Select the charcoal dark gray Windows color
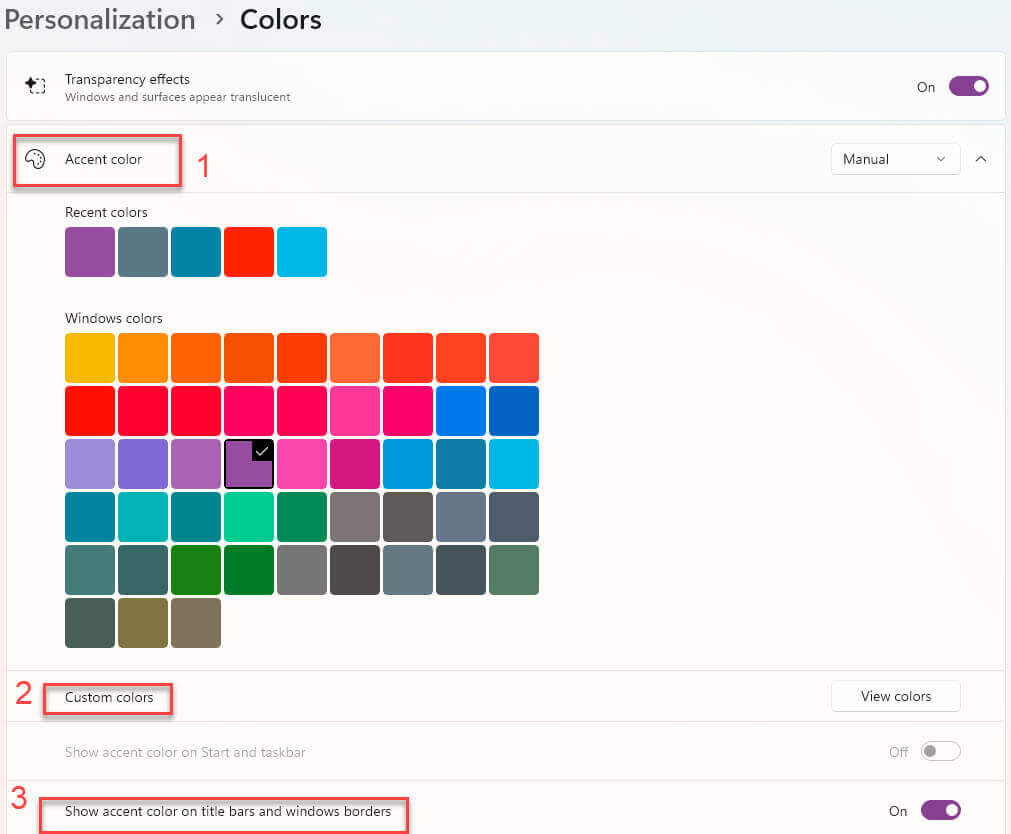This screenshot has height=834, width=1011. click(355, 570)
